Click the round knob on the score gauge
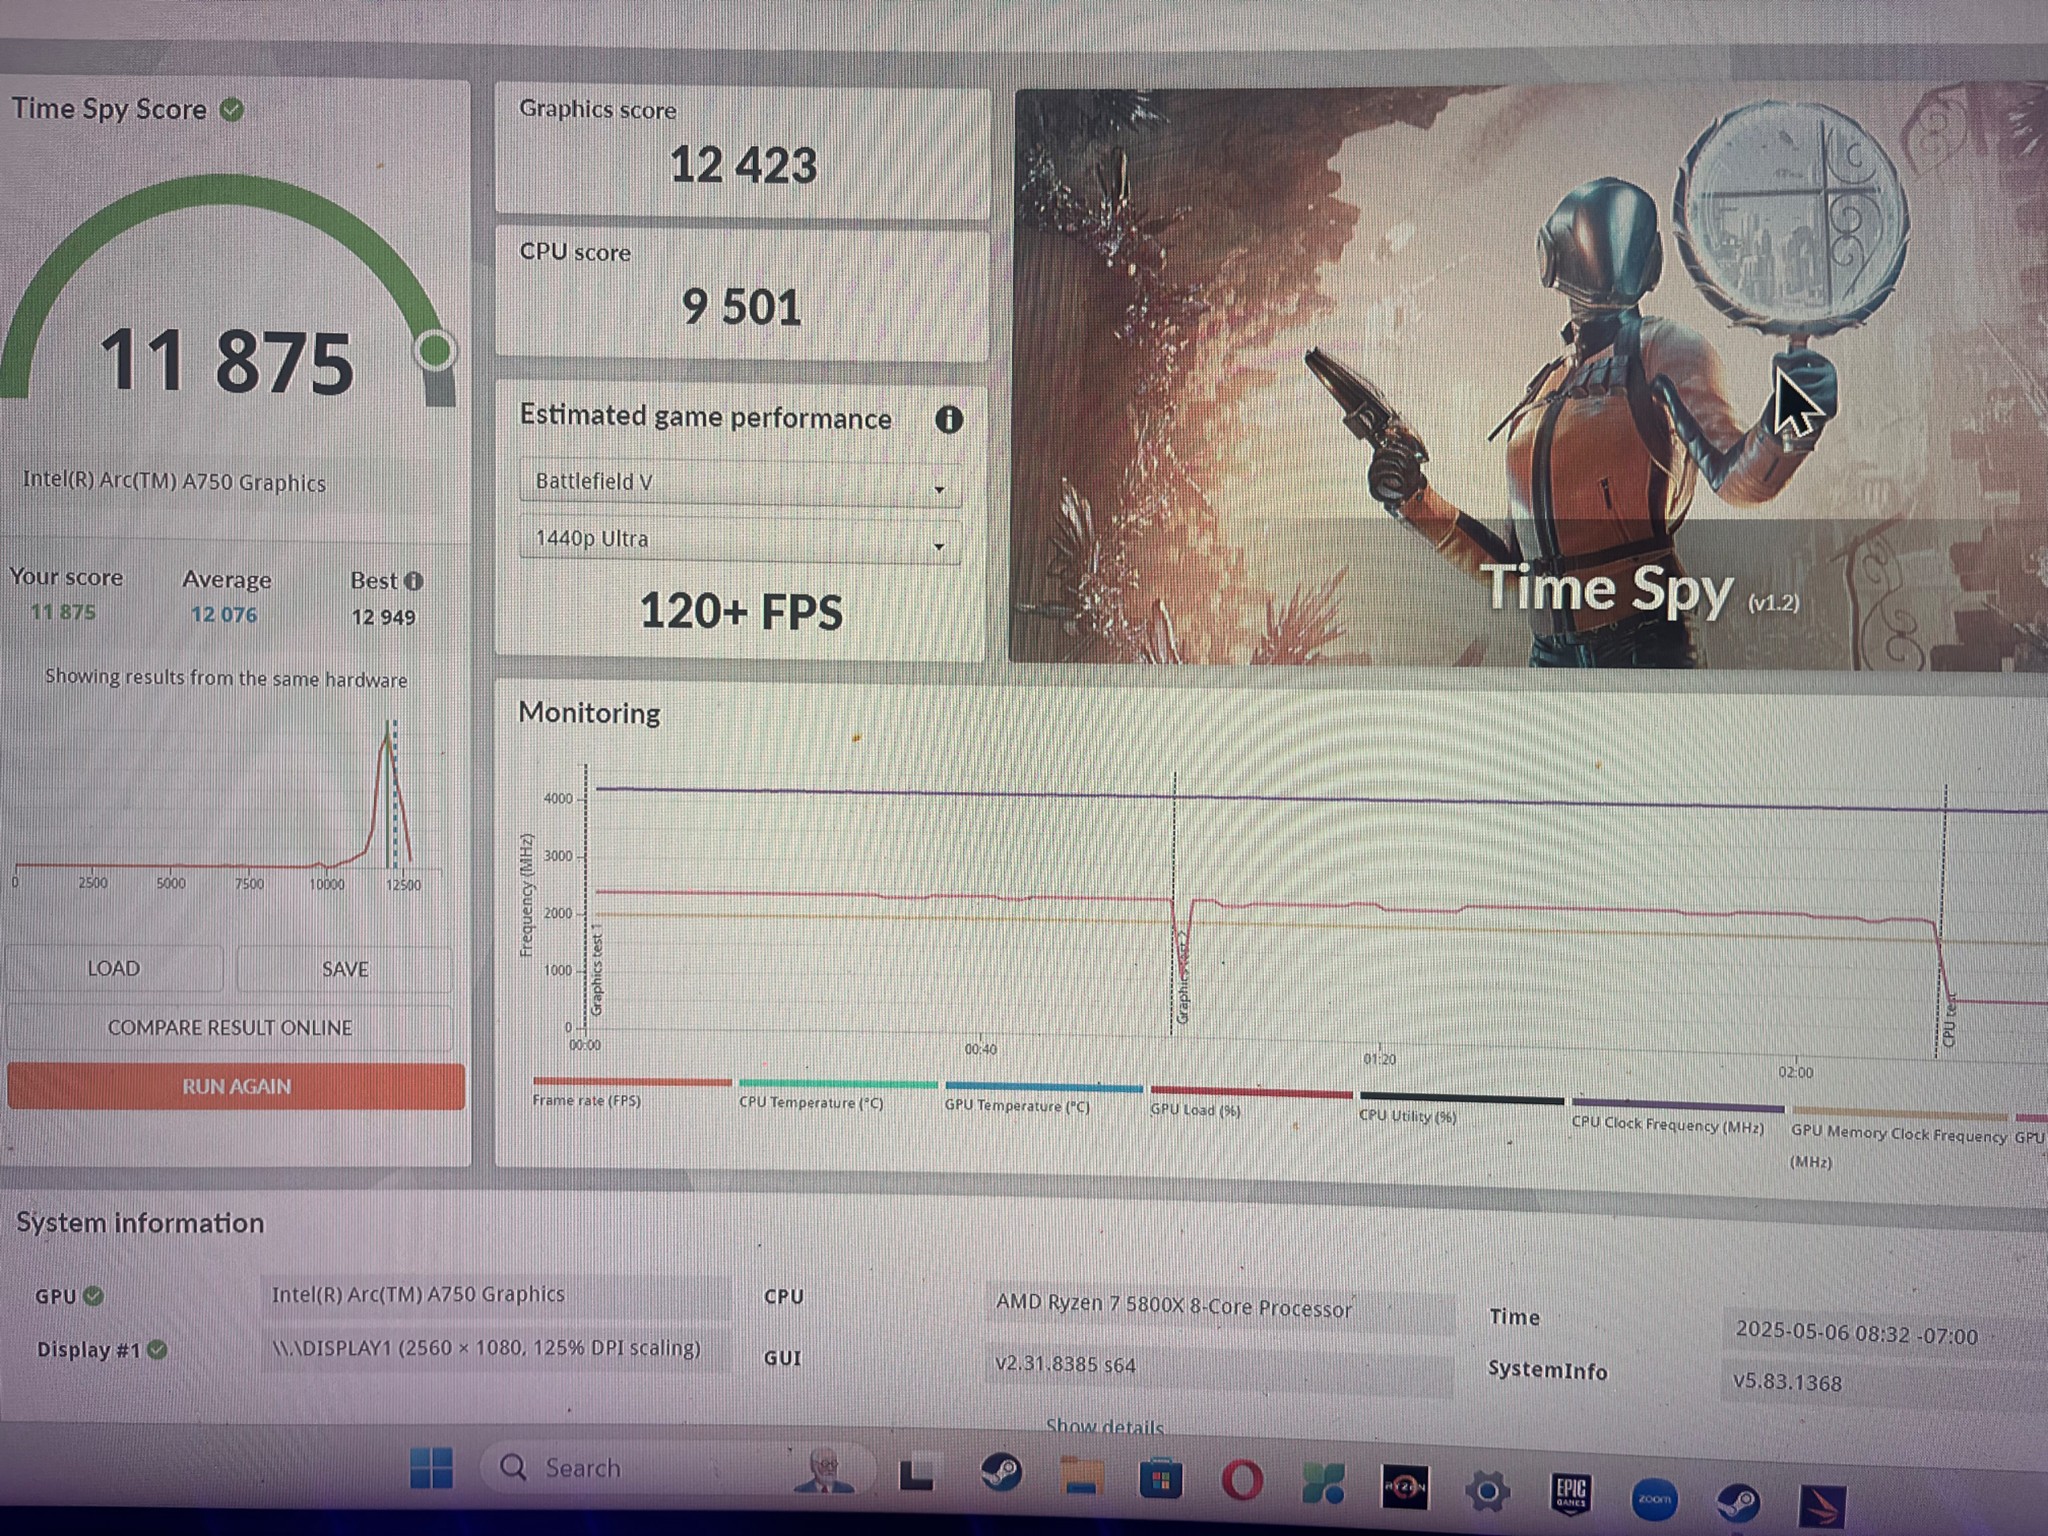This screenshot has height=1536, width=2048. [x=435, y=351]
